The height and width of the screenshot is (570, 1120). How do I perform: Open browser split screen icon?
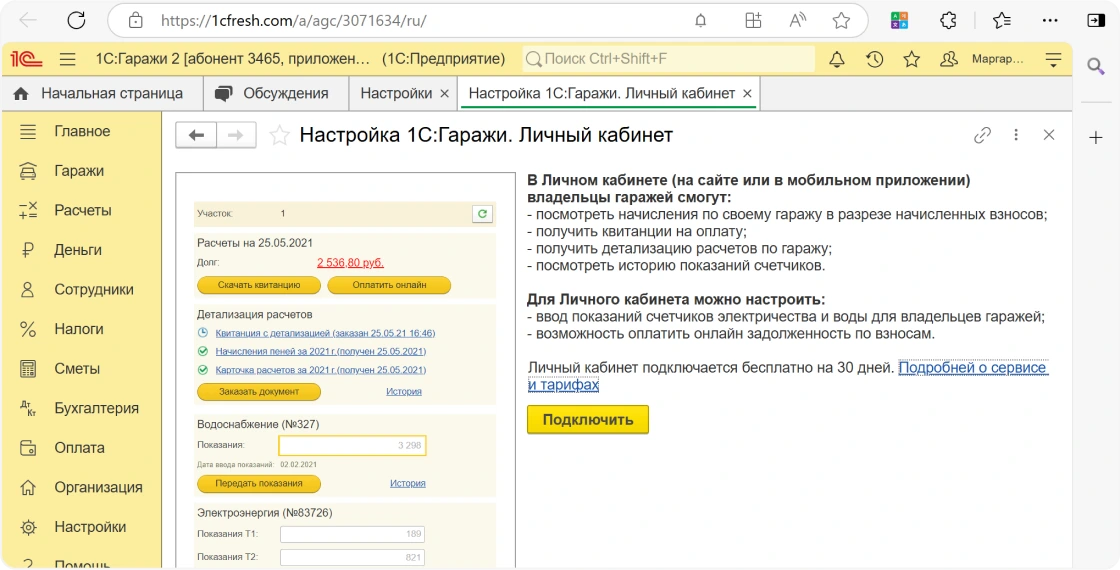pos(754,20)
